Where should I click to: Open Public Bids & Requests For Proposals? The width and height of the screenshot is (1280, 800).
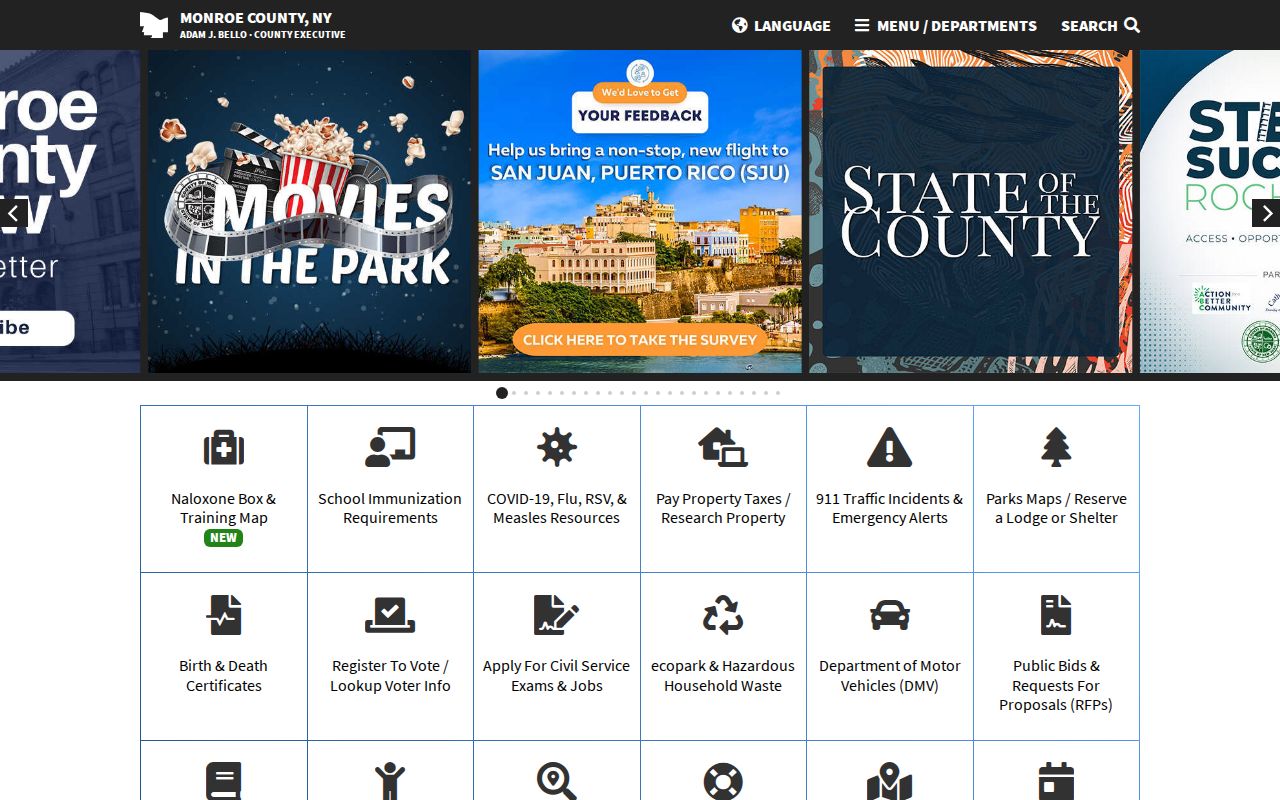tap(1056, 685)
